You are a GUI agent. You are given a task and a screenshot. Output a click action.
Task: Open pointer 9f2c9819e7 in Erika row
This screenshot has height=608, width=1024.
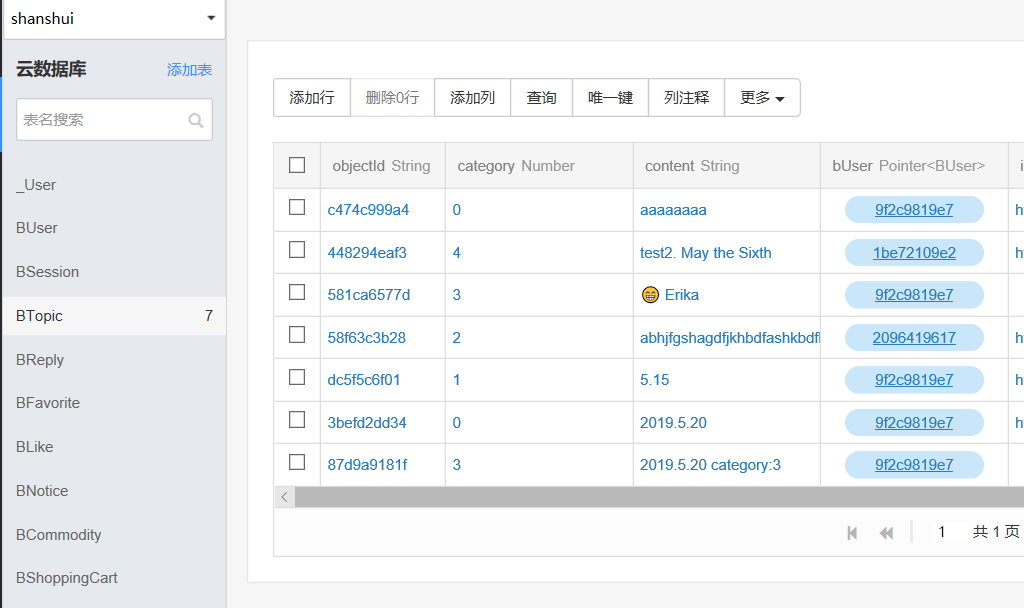tap(914, 295)
